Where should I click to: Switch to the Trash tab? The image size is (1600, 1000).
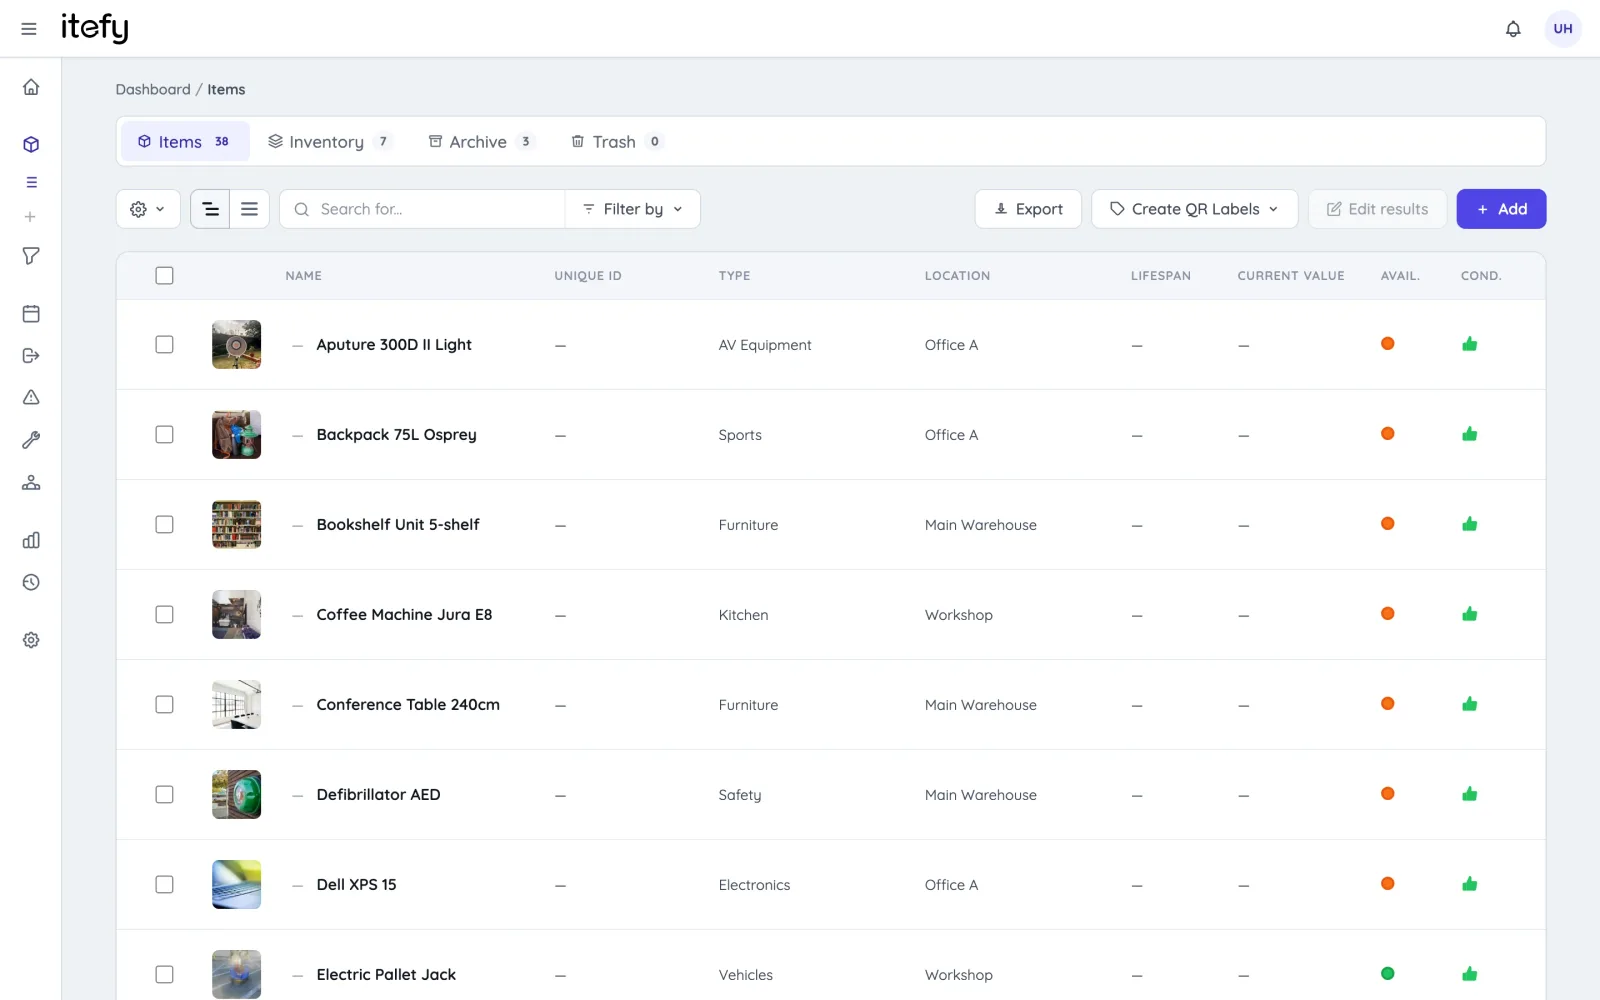click(616, 142)
